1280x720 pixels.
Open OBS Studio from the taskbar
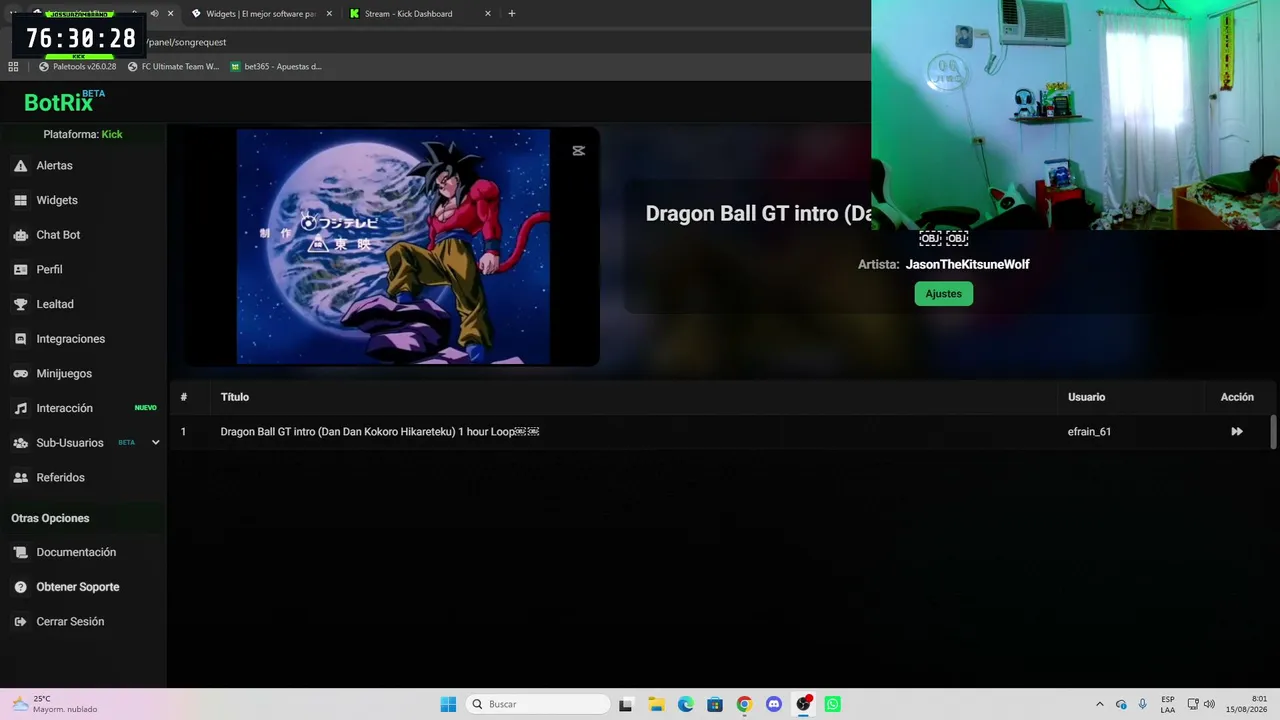click(x=803, y=704)
